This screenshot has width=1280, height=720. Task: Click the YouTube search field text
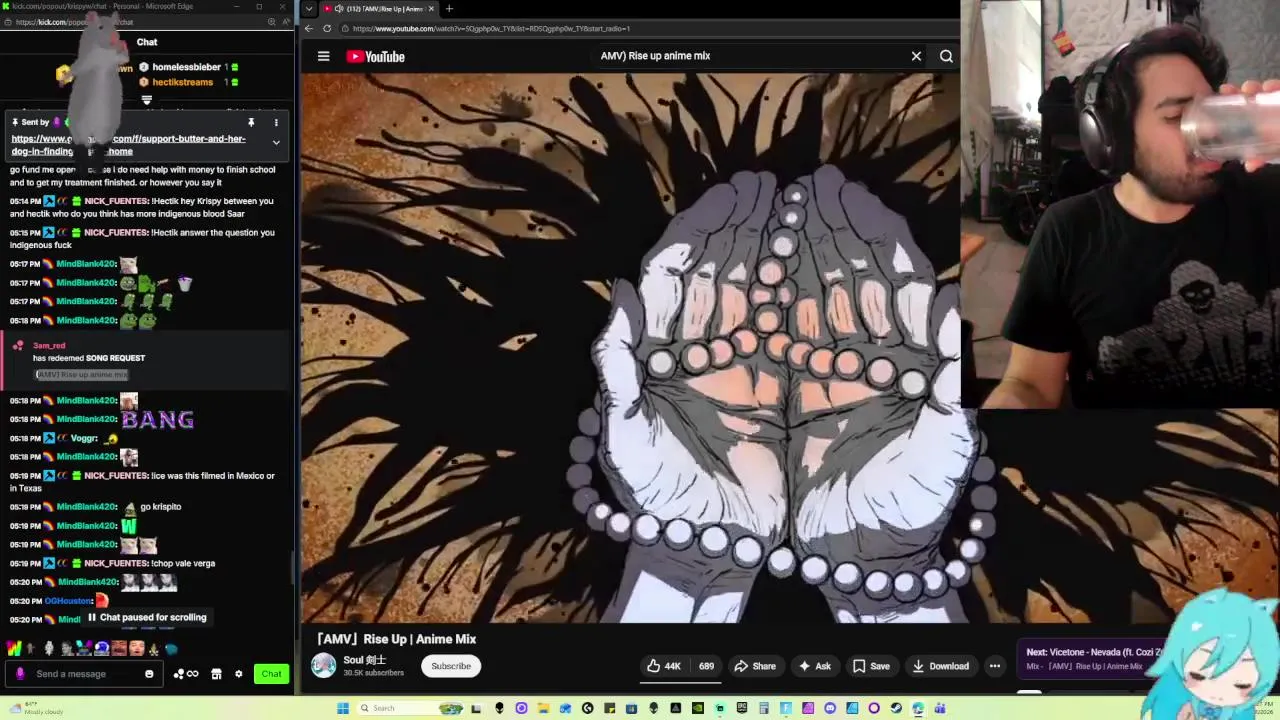pos(655,56)
